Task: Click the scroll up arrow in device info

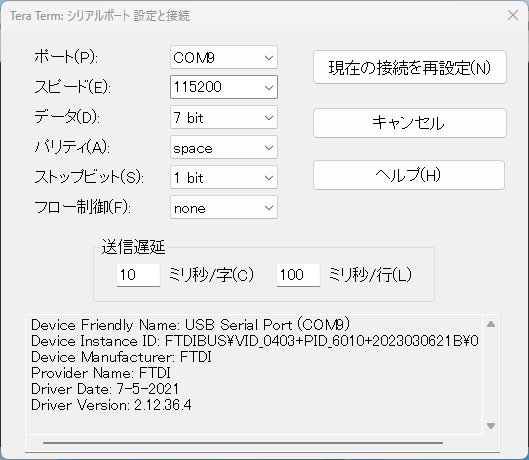Action: coord(491,324)
